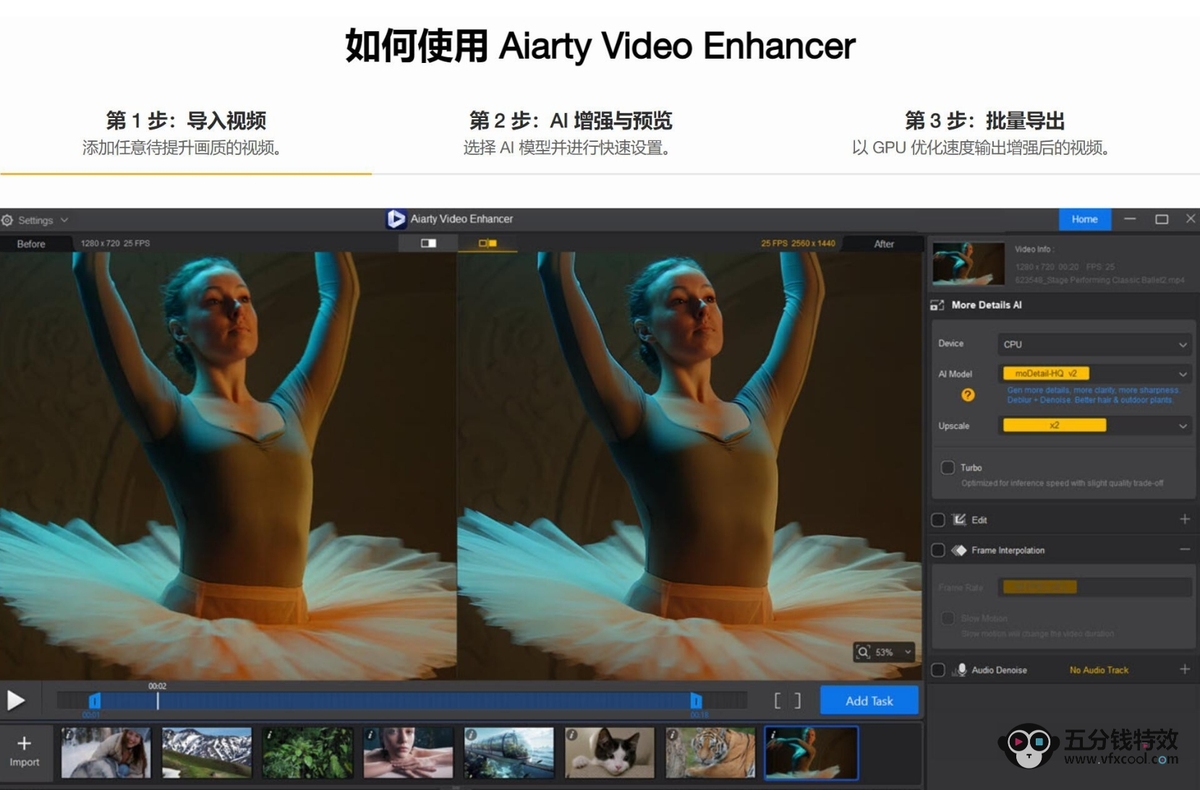The height and width of the screenshot is (790, 1200).
Task: Select the woman's face thumbnail
Action: click(x=408, y=752)
